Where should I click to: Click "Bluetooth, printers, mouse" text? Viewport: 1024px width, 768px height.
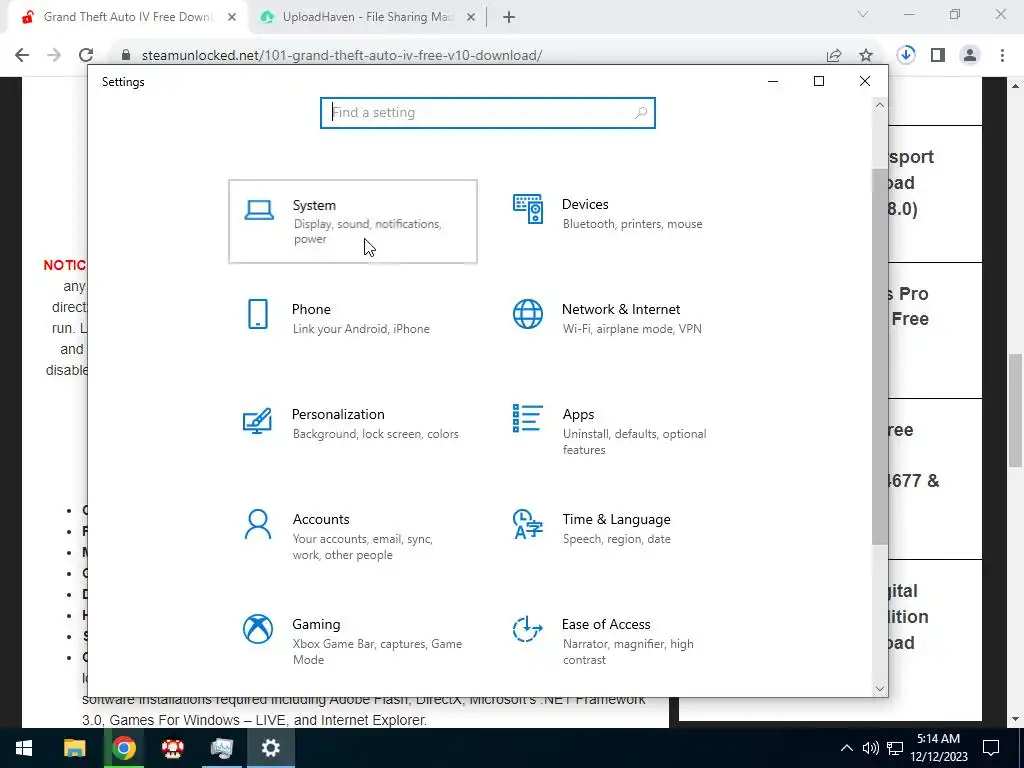(x=632, y=224)
